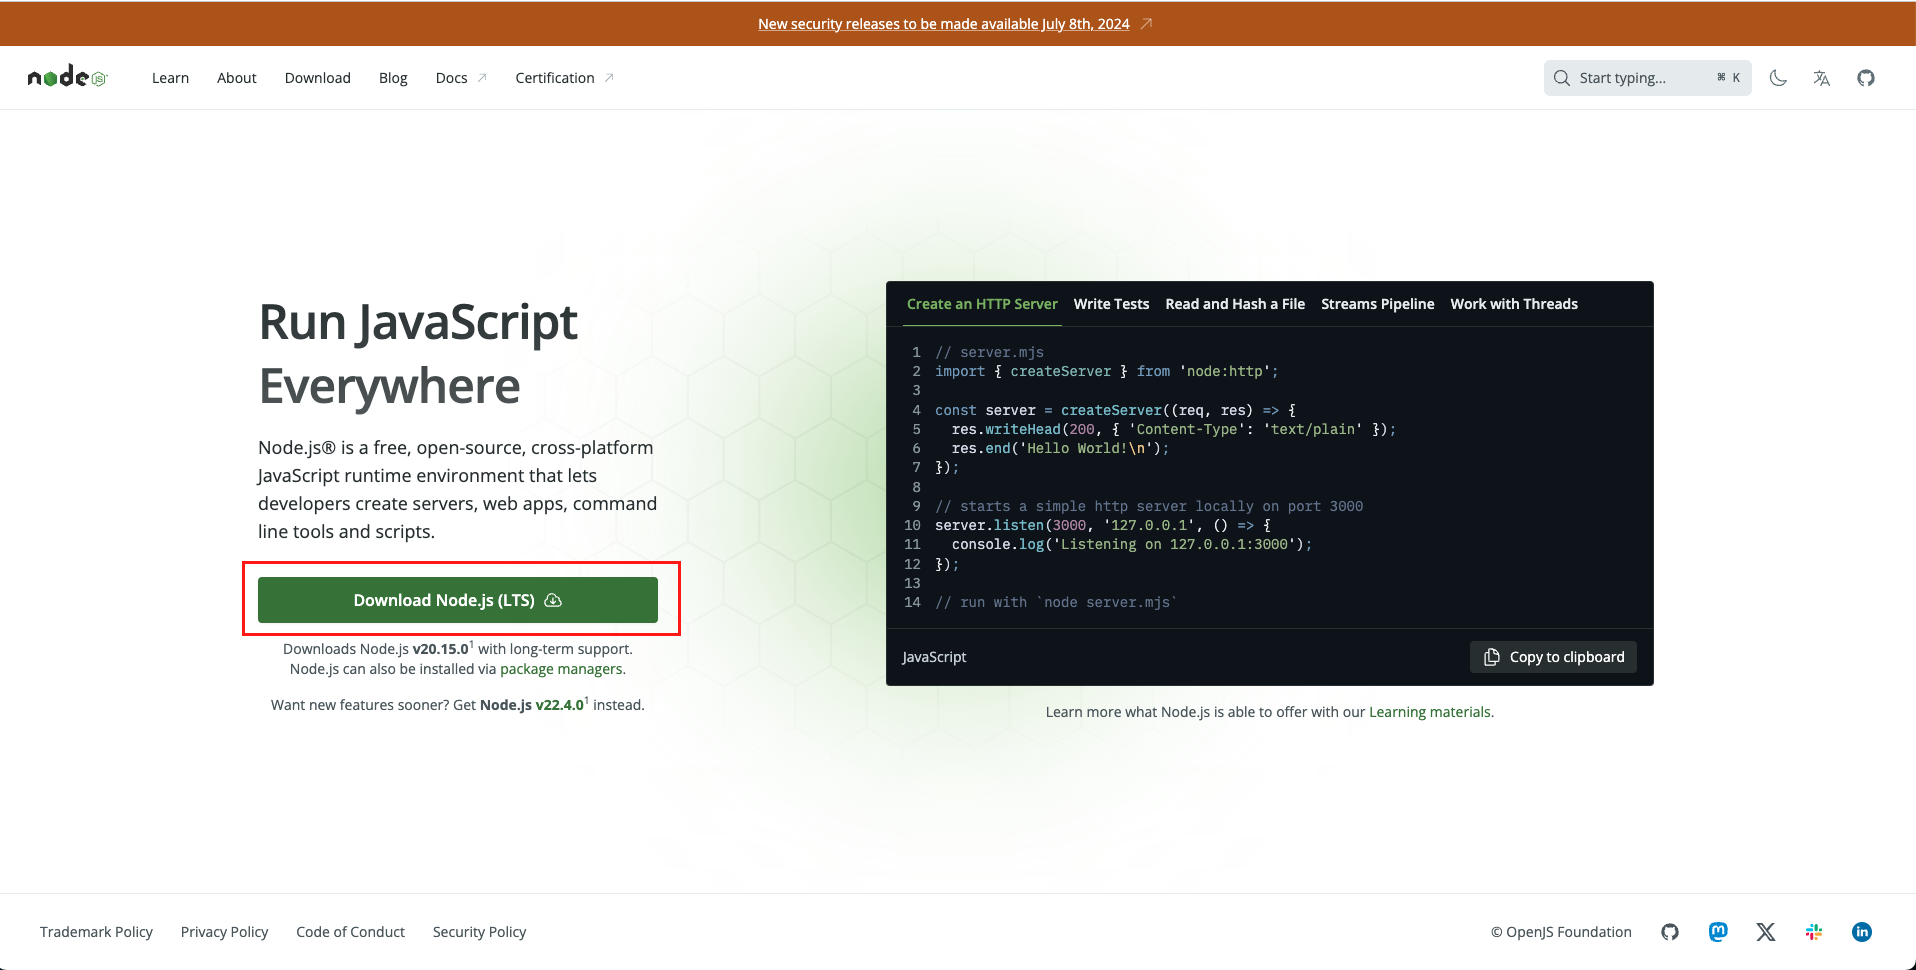
Task: Open the Docs external link
Action: click(461, 78)
